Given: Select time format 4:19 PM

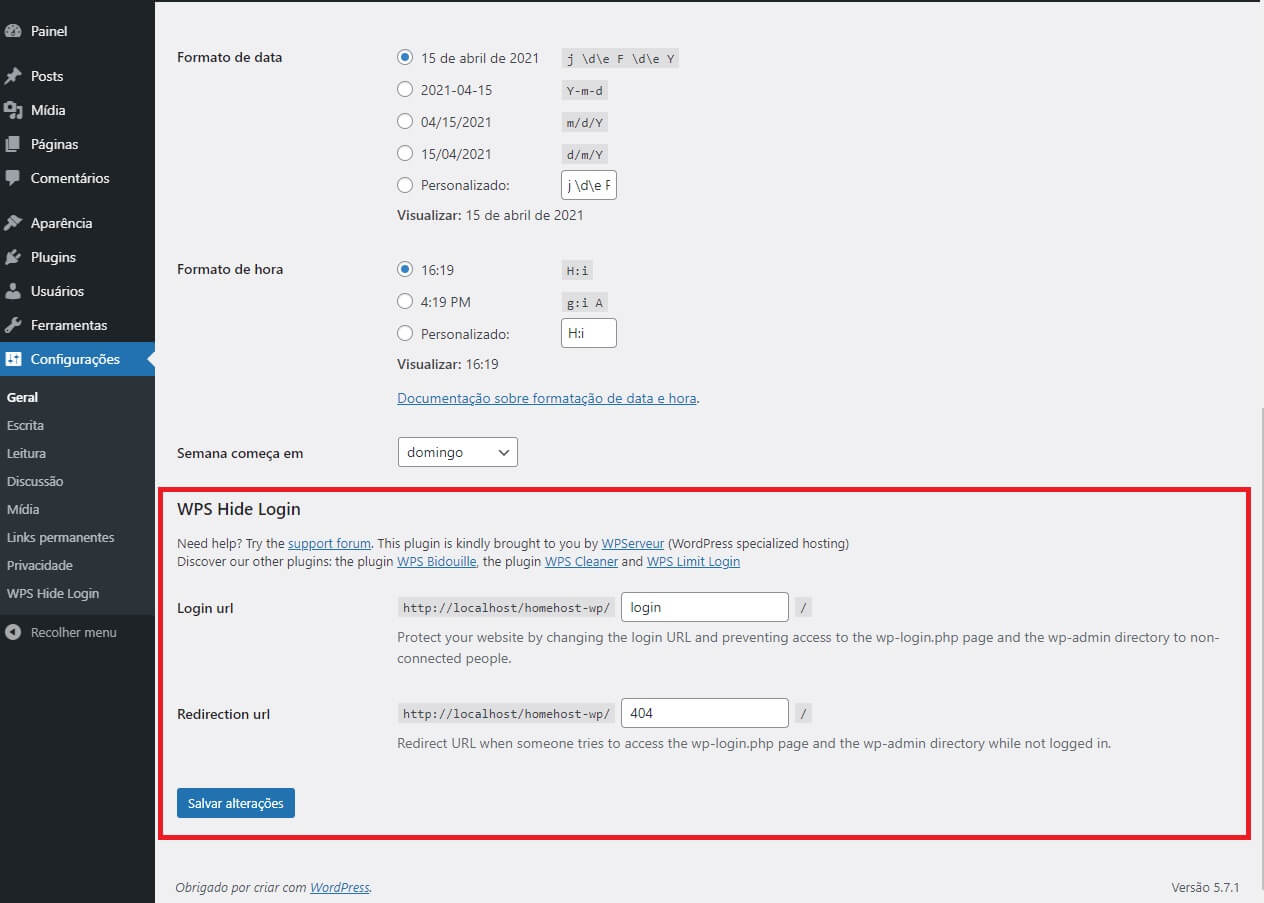Looking at the screenshot, I should pyautogui.click(x=405, y=301).
